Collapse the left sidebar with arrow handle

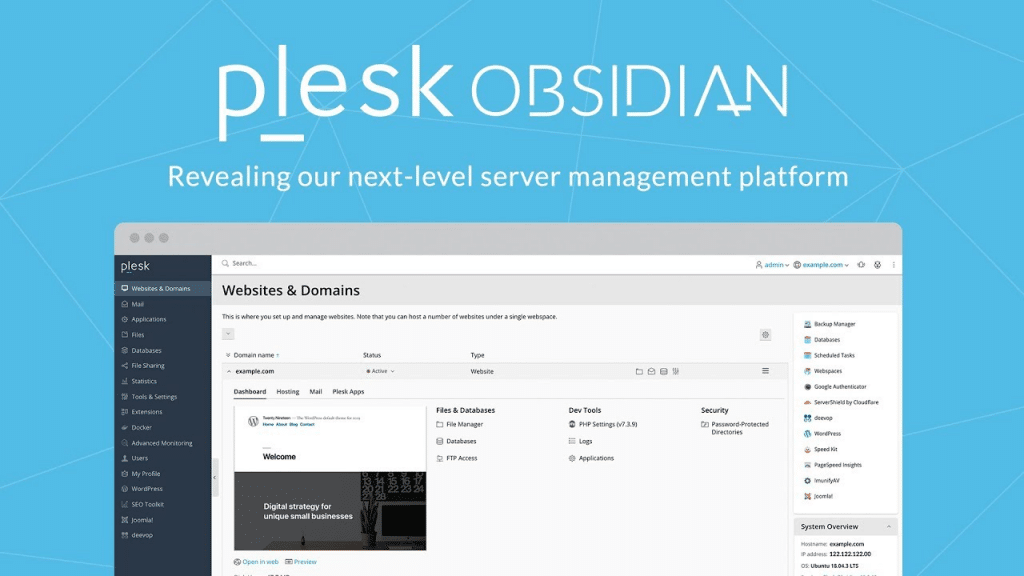coord(215,478)
